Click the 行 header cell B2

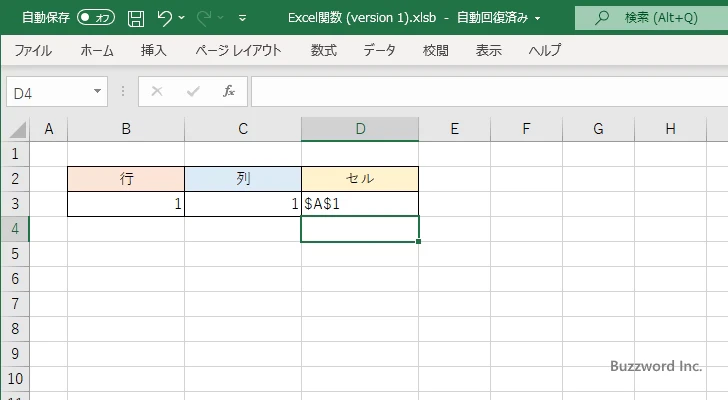click(126, 179)
